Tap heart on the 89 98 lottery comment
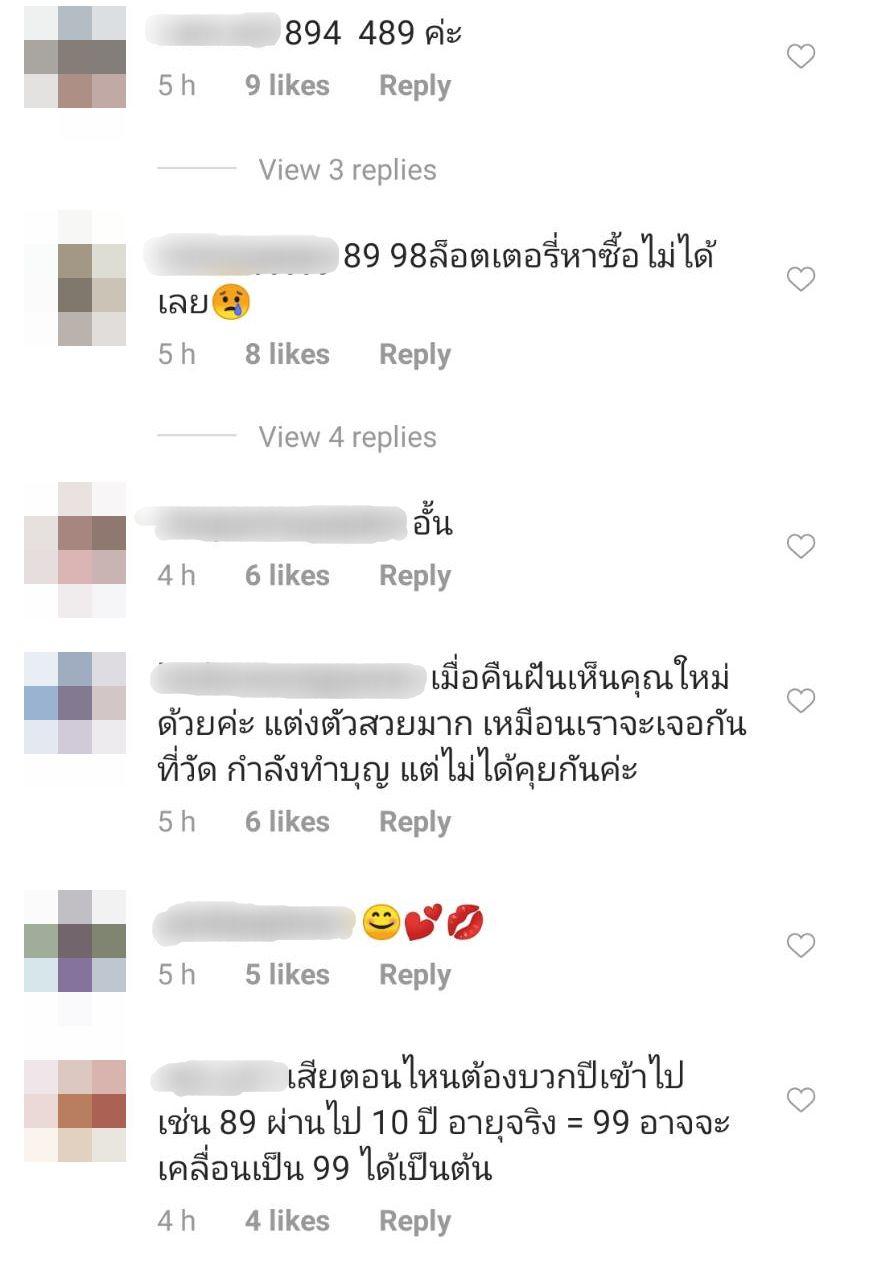 pyautogui.click(x=801, y=279)
